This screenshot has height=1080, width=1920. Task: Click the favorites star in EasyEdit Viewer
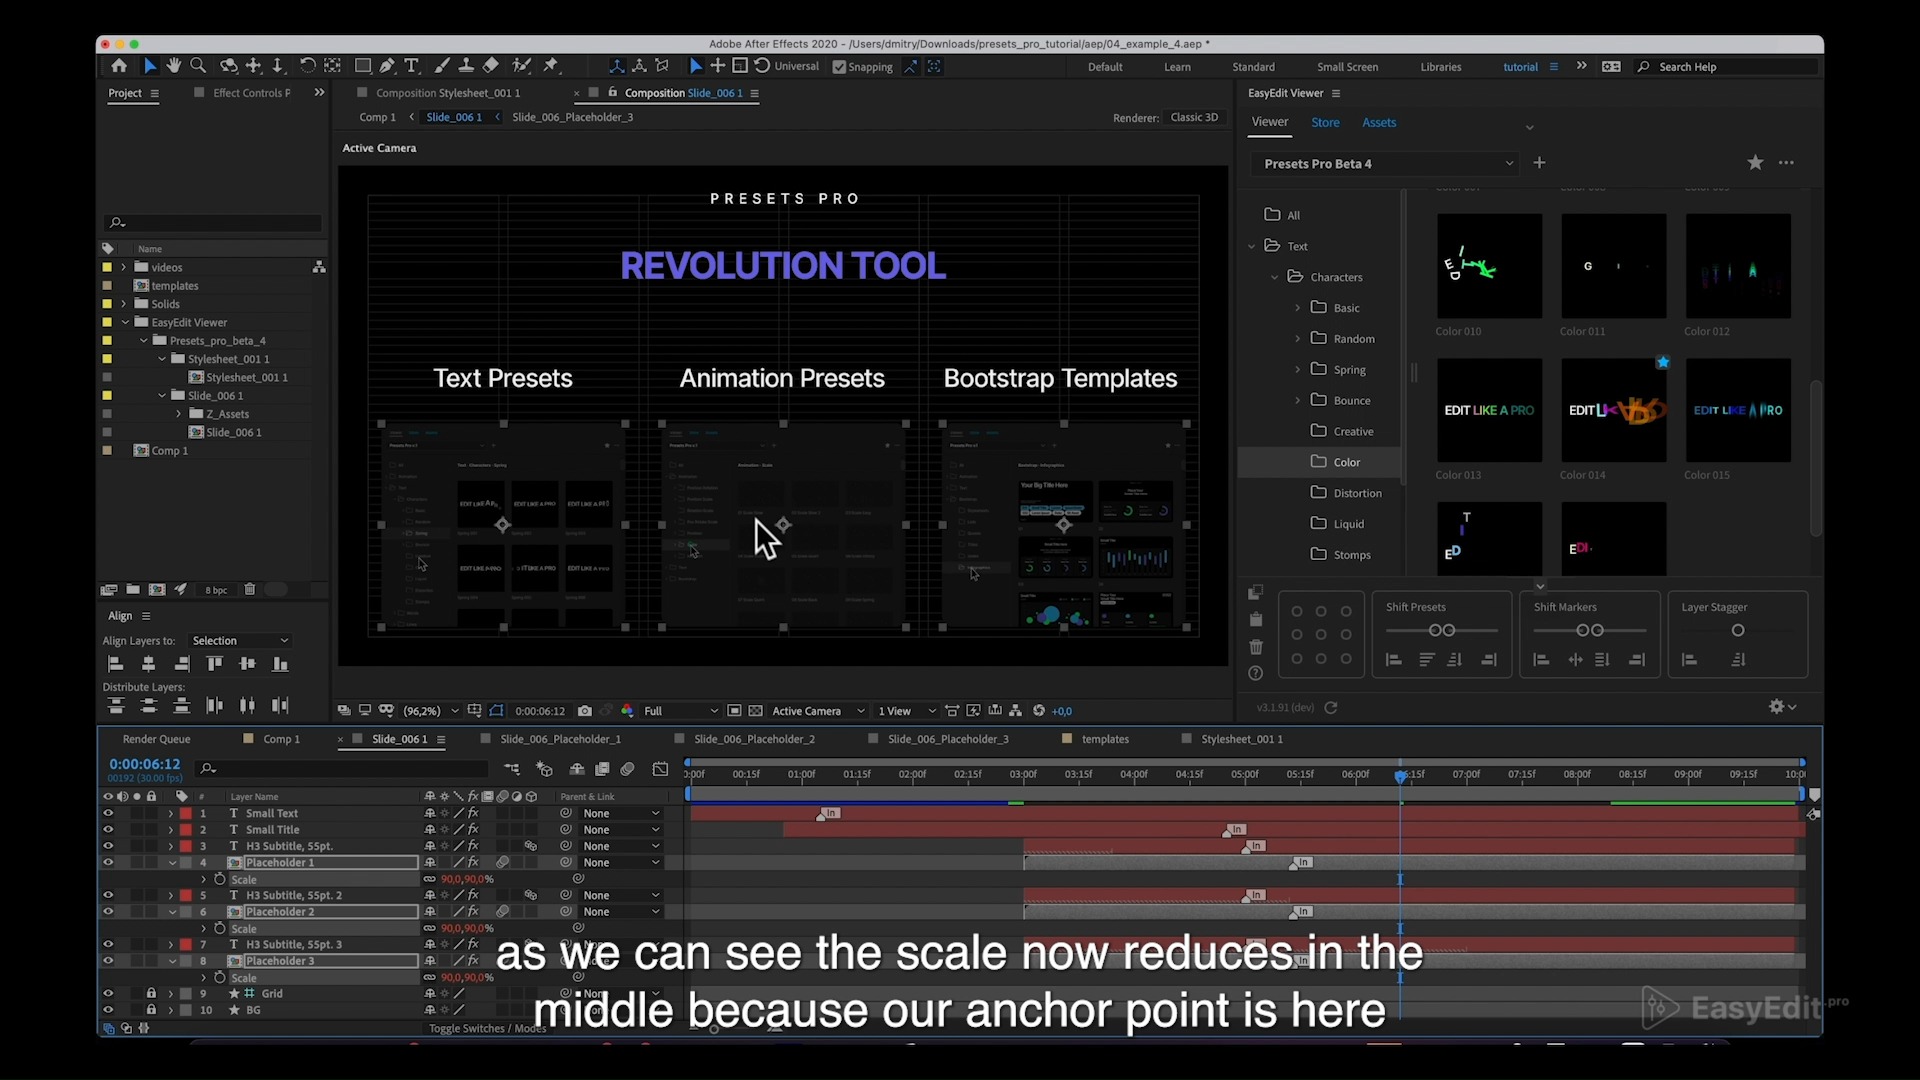point(1755,163)
